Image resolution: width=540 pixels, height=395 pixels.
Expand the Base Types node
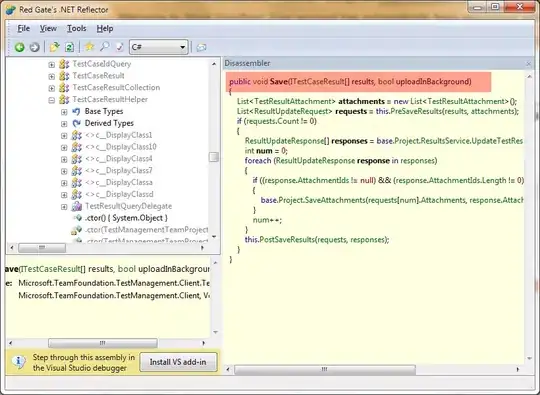point(64,112)
